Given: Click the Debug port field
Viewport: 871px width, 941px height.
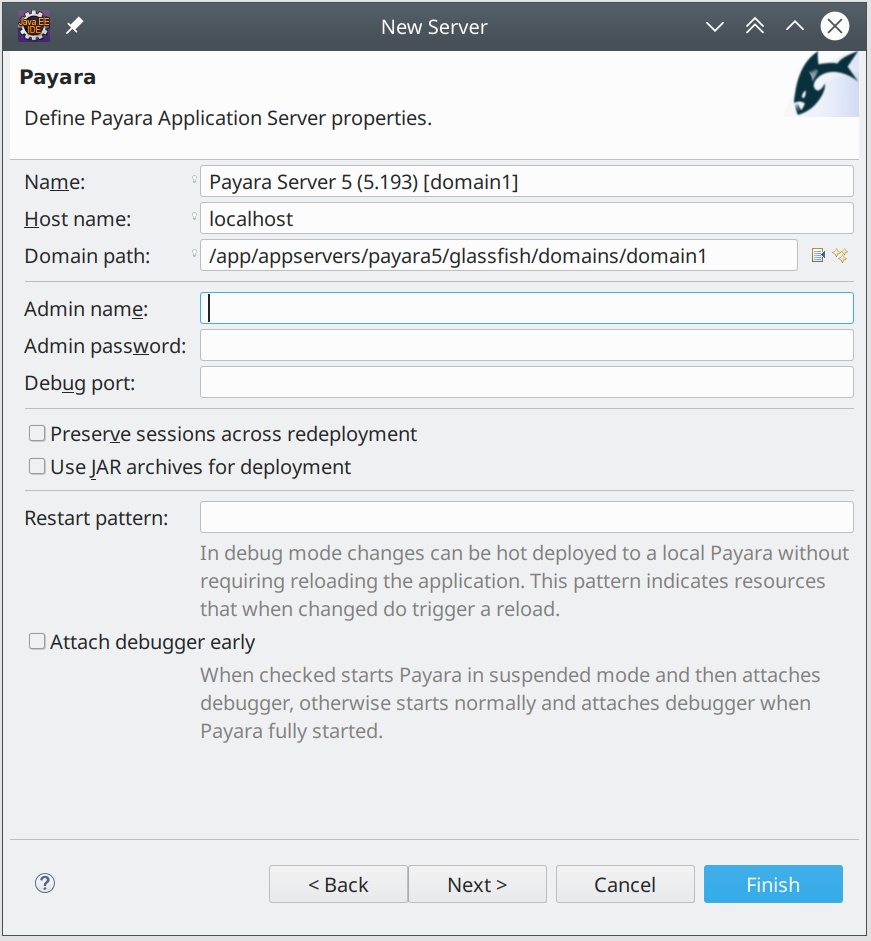Looking at the screenshot, I should [x=526, y=382].
